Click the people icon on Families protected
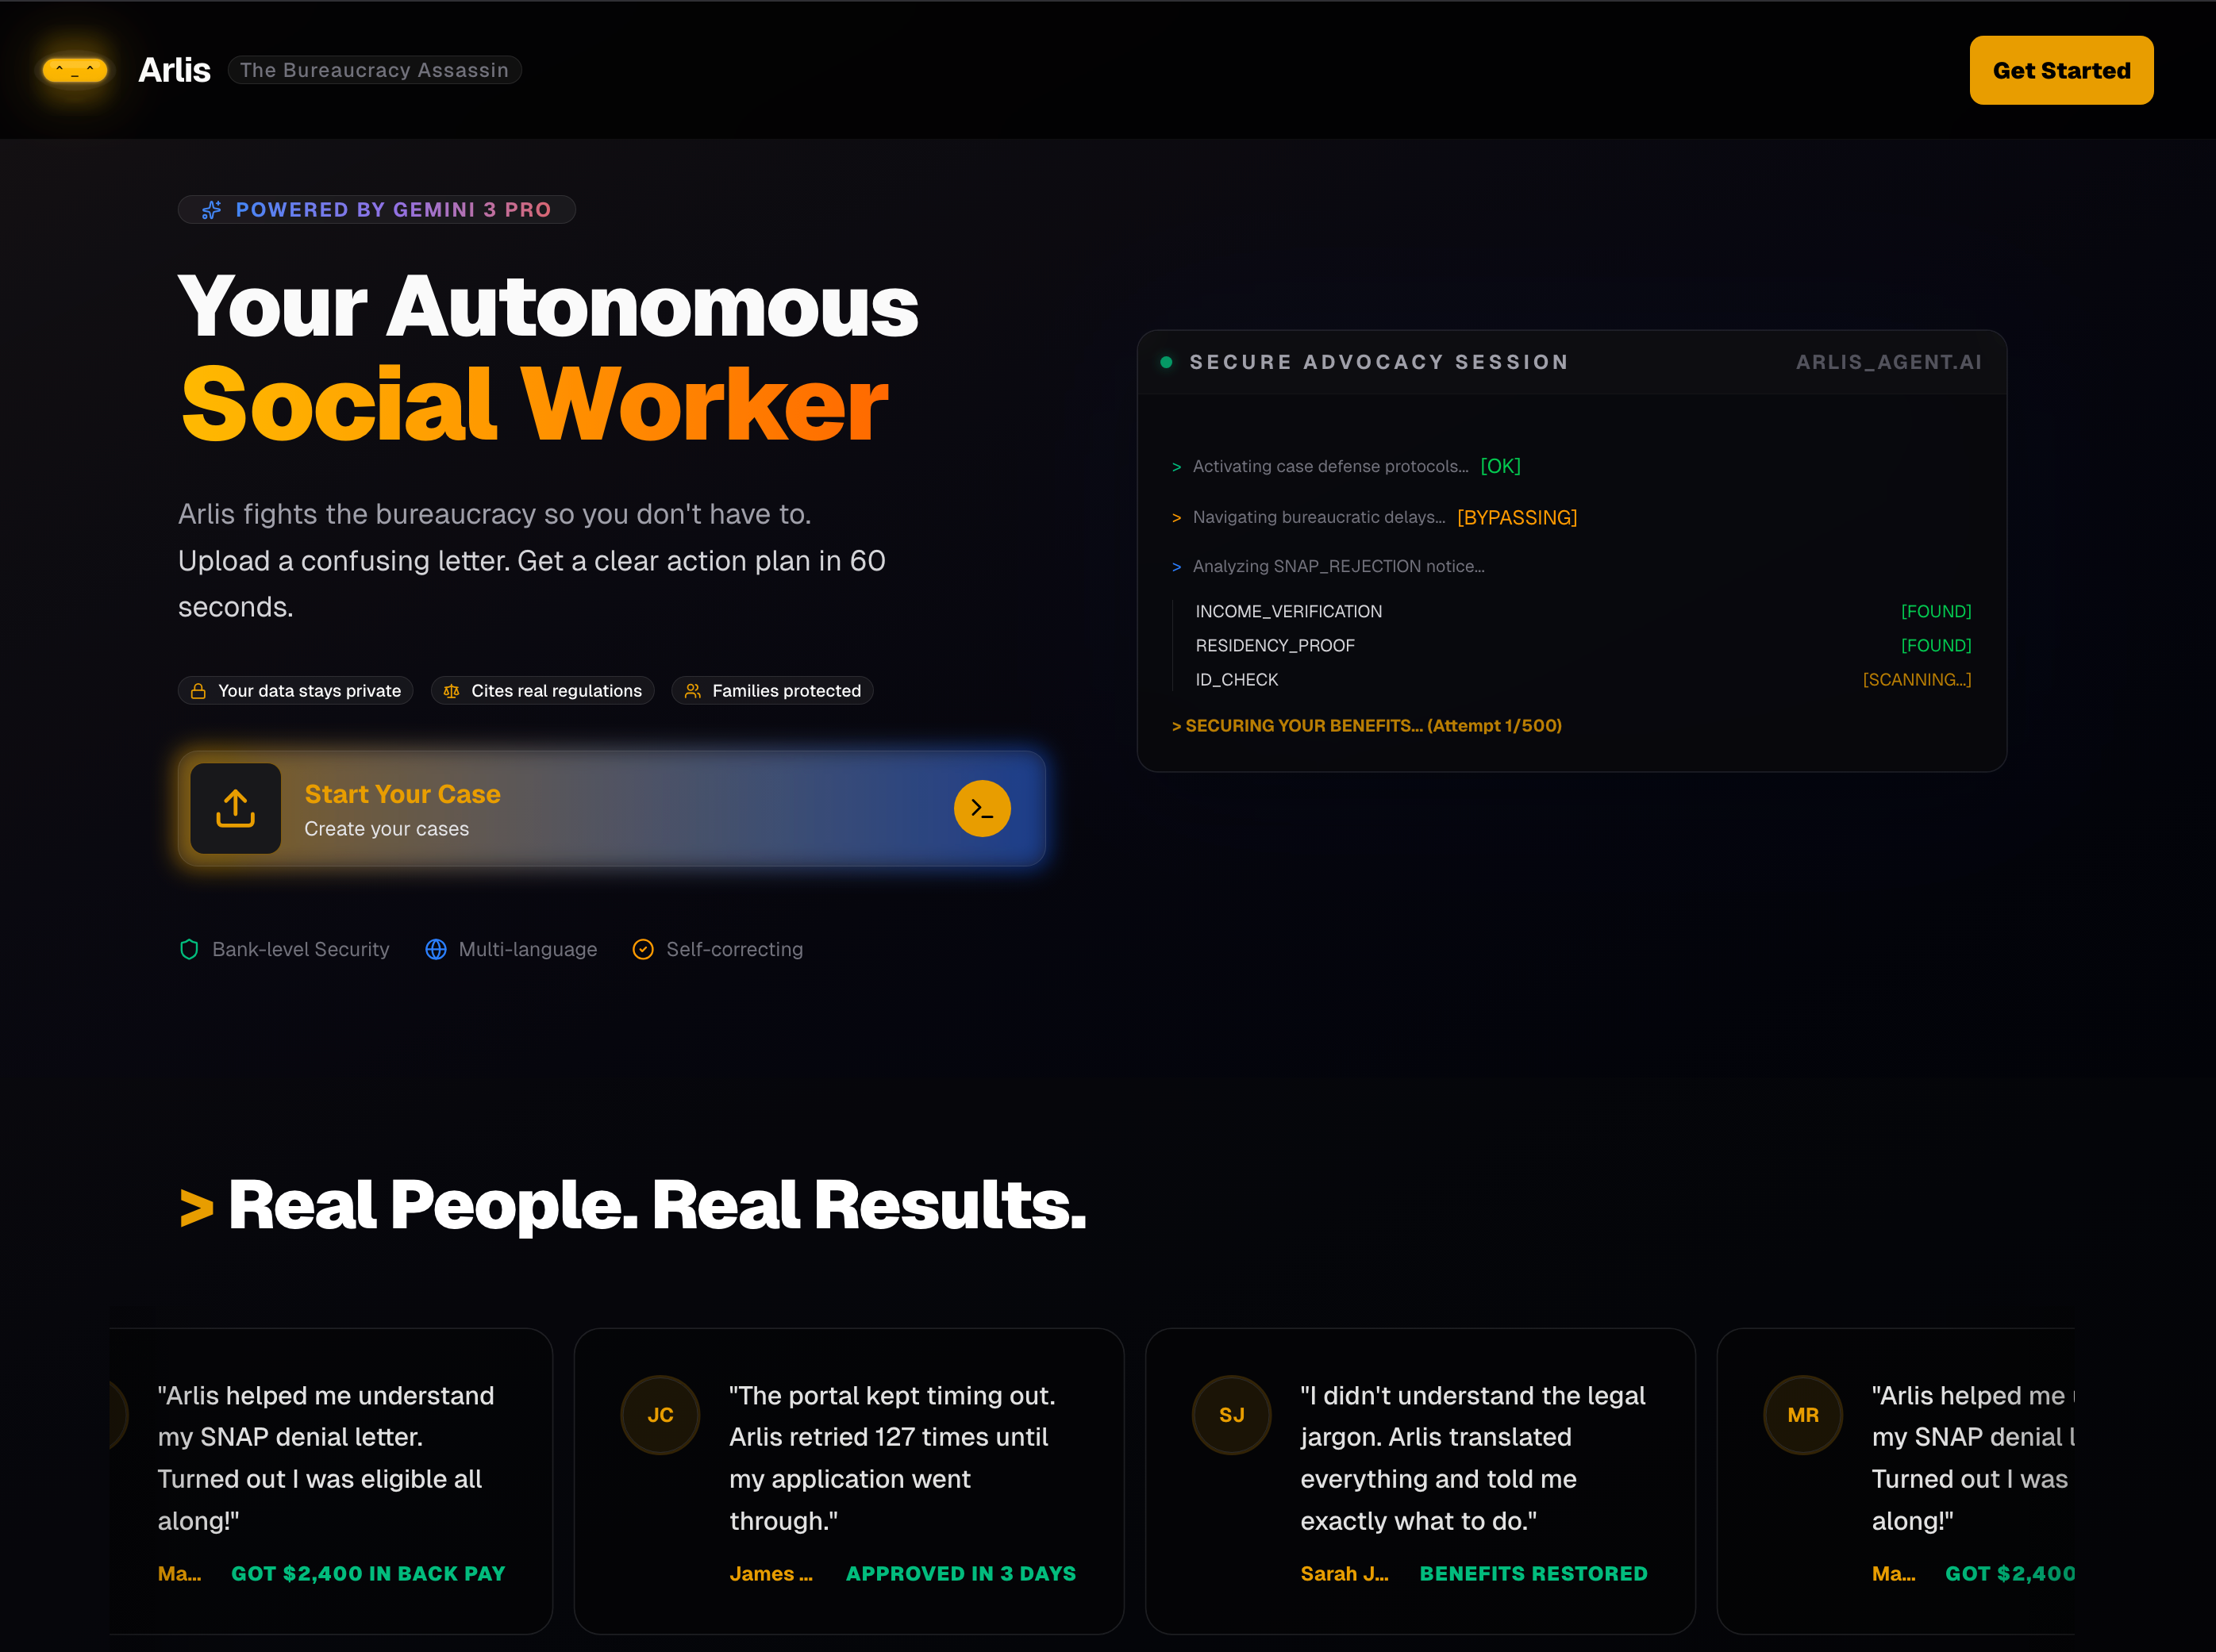This screenshot has width=2216, height=1652. (692, 691)
